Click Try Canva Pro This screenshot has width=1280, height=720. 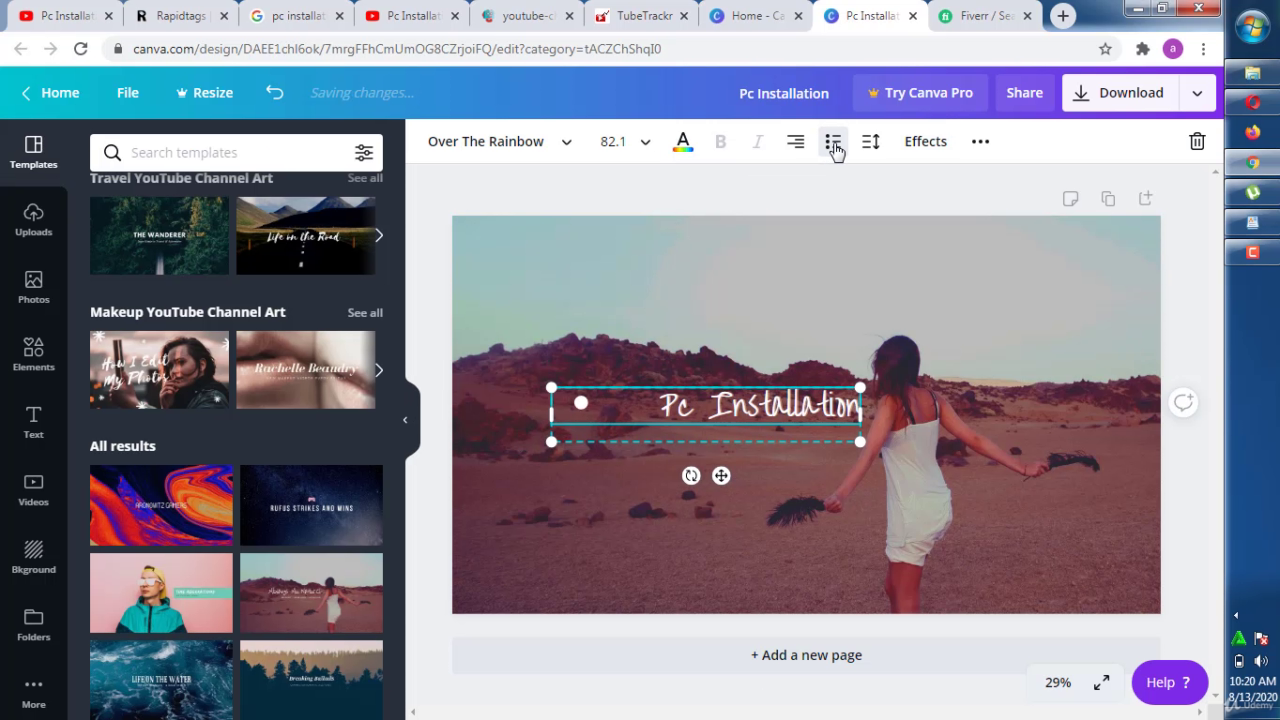920,93
